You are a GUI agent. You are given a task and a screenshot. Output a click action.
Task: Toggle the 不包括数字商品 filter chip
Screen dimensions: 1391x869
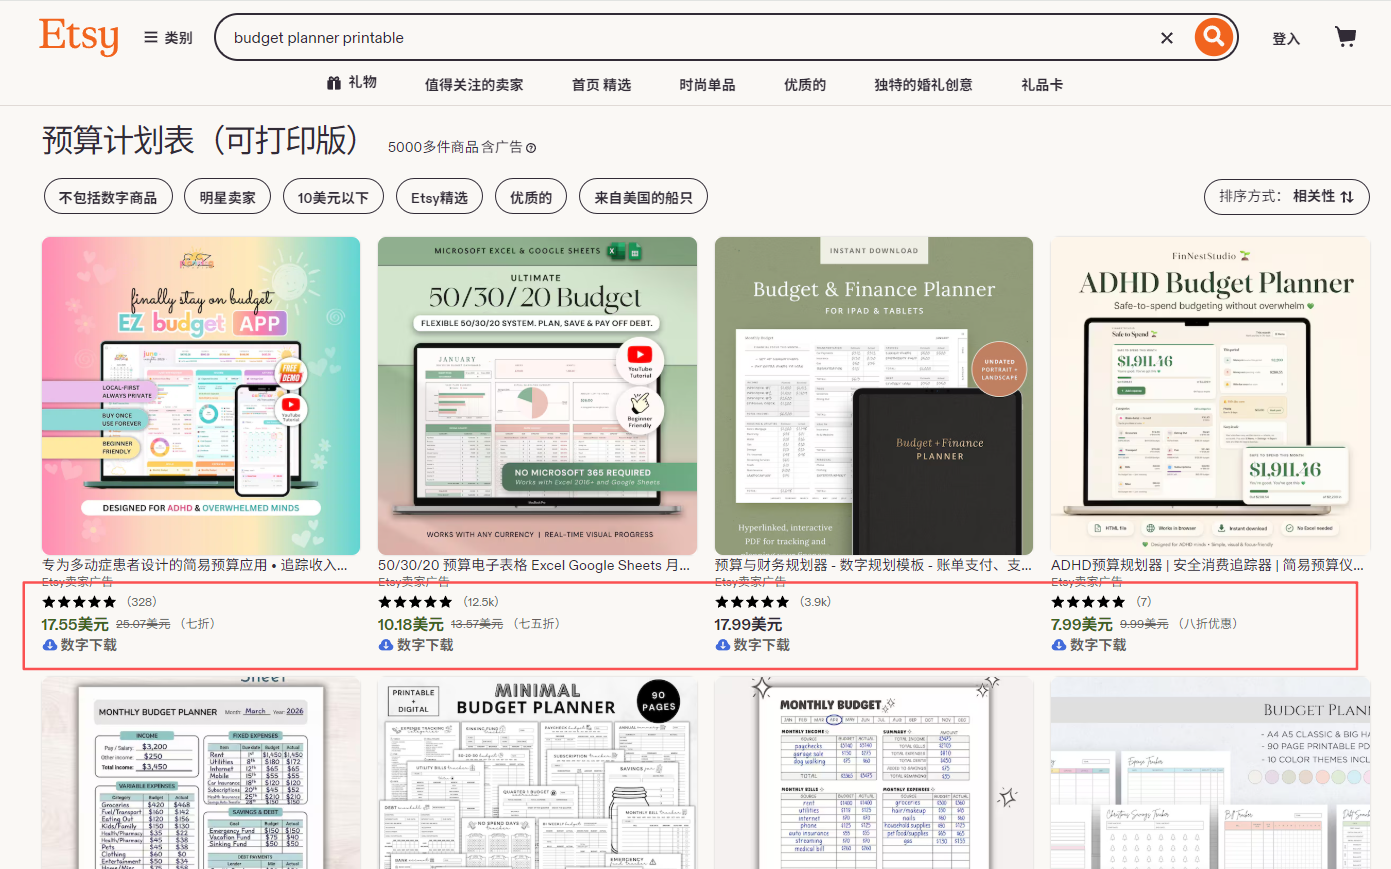click(108, 197)
